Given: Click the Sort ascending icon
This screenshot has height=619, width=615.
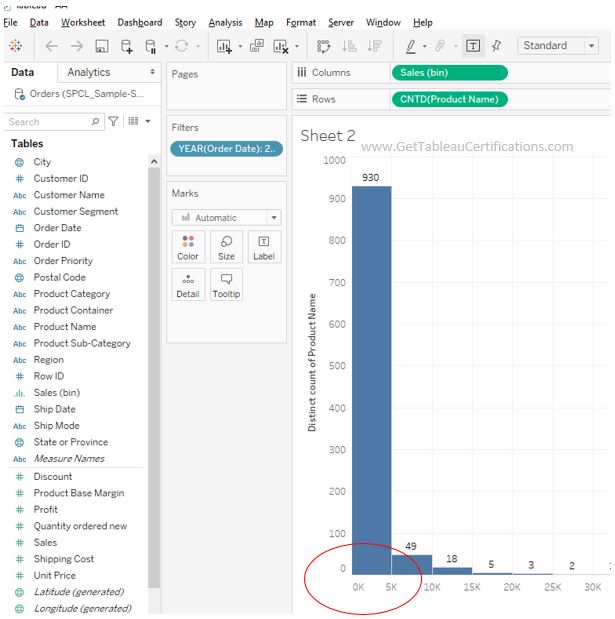Looking at the screenshot, I should 349,46.
